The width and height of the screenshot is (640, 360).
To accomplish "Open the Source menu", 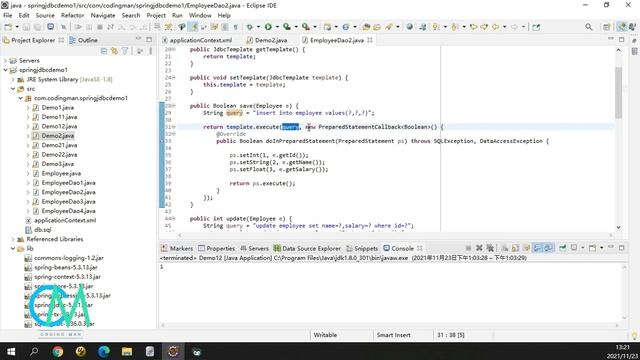I will 45,16.
